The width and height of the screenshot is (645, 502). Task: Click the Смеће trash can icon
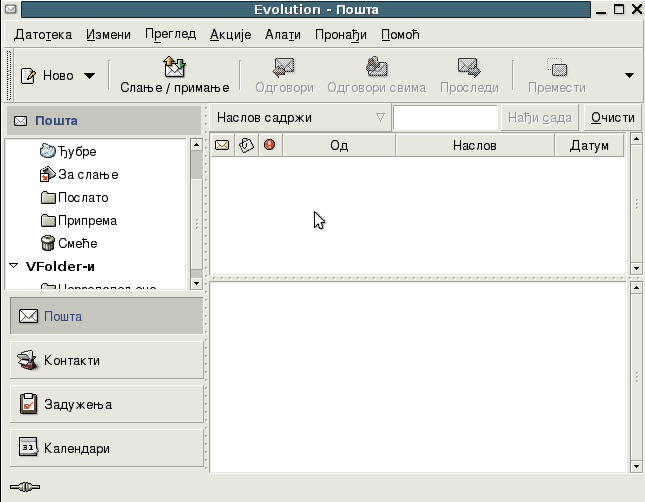48,243
